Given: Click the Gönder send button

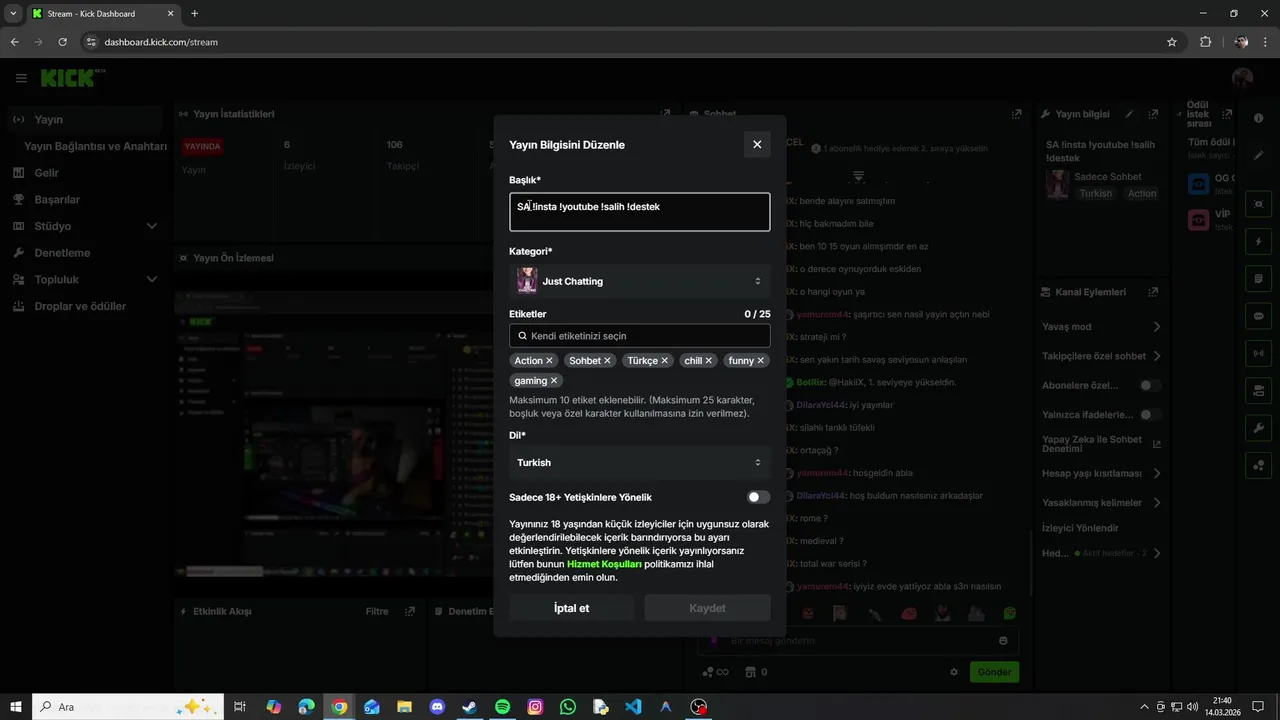Looking at the screenshot, I should tap(994, 672).
